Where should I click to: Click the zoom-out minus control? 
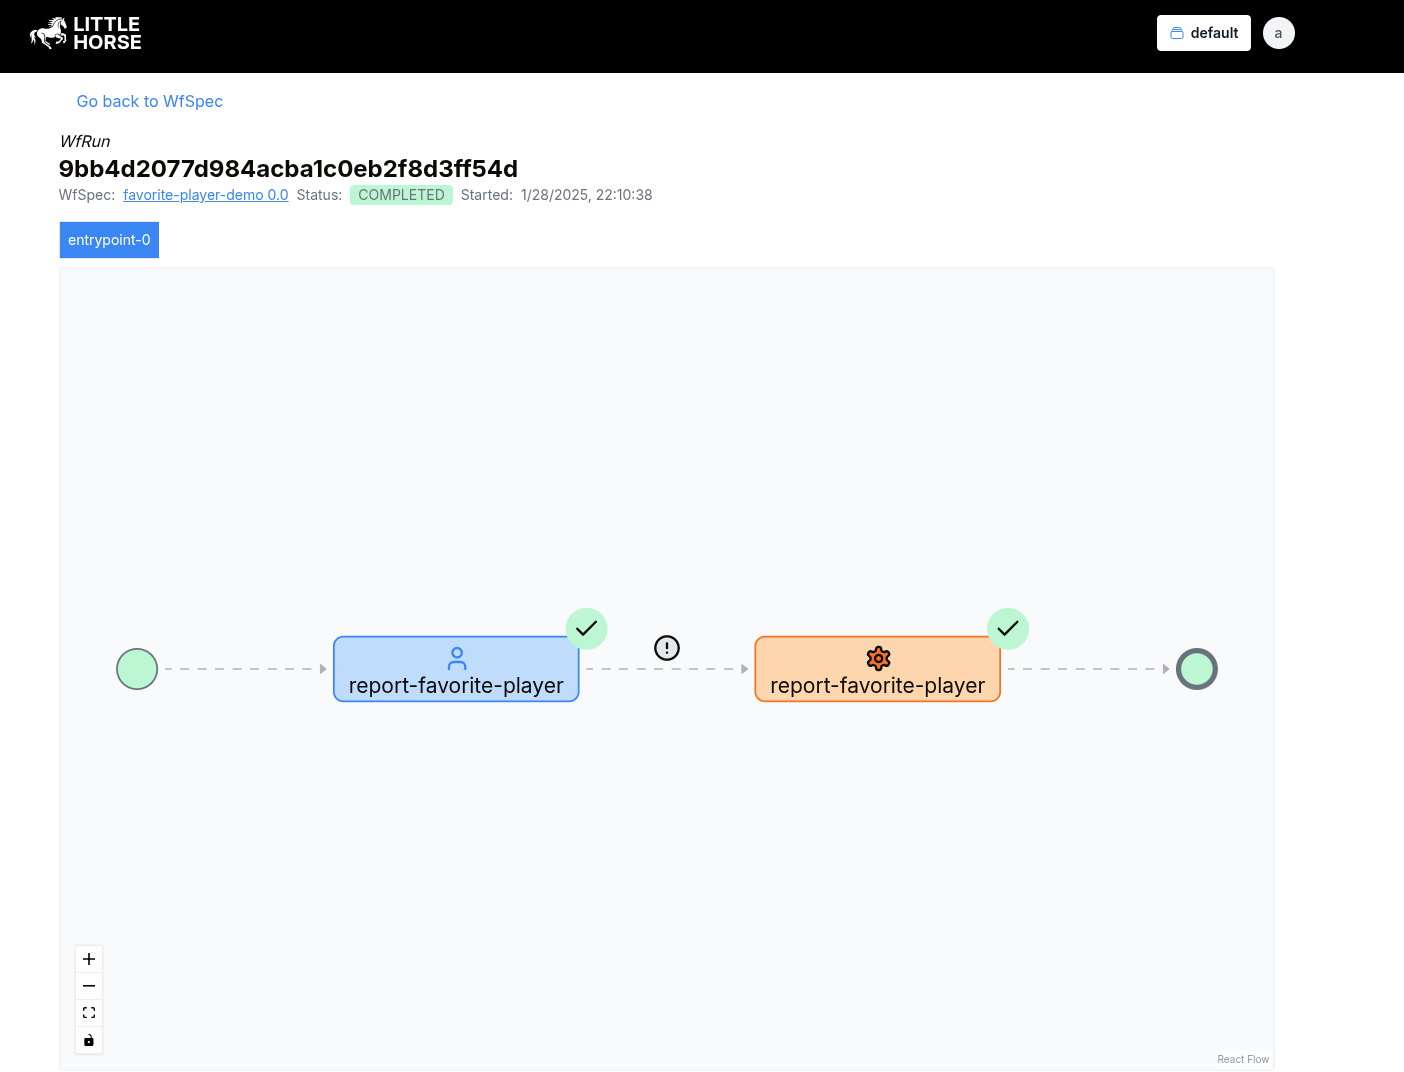[88, 985]
